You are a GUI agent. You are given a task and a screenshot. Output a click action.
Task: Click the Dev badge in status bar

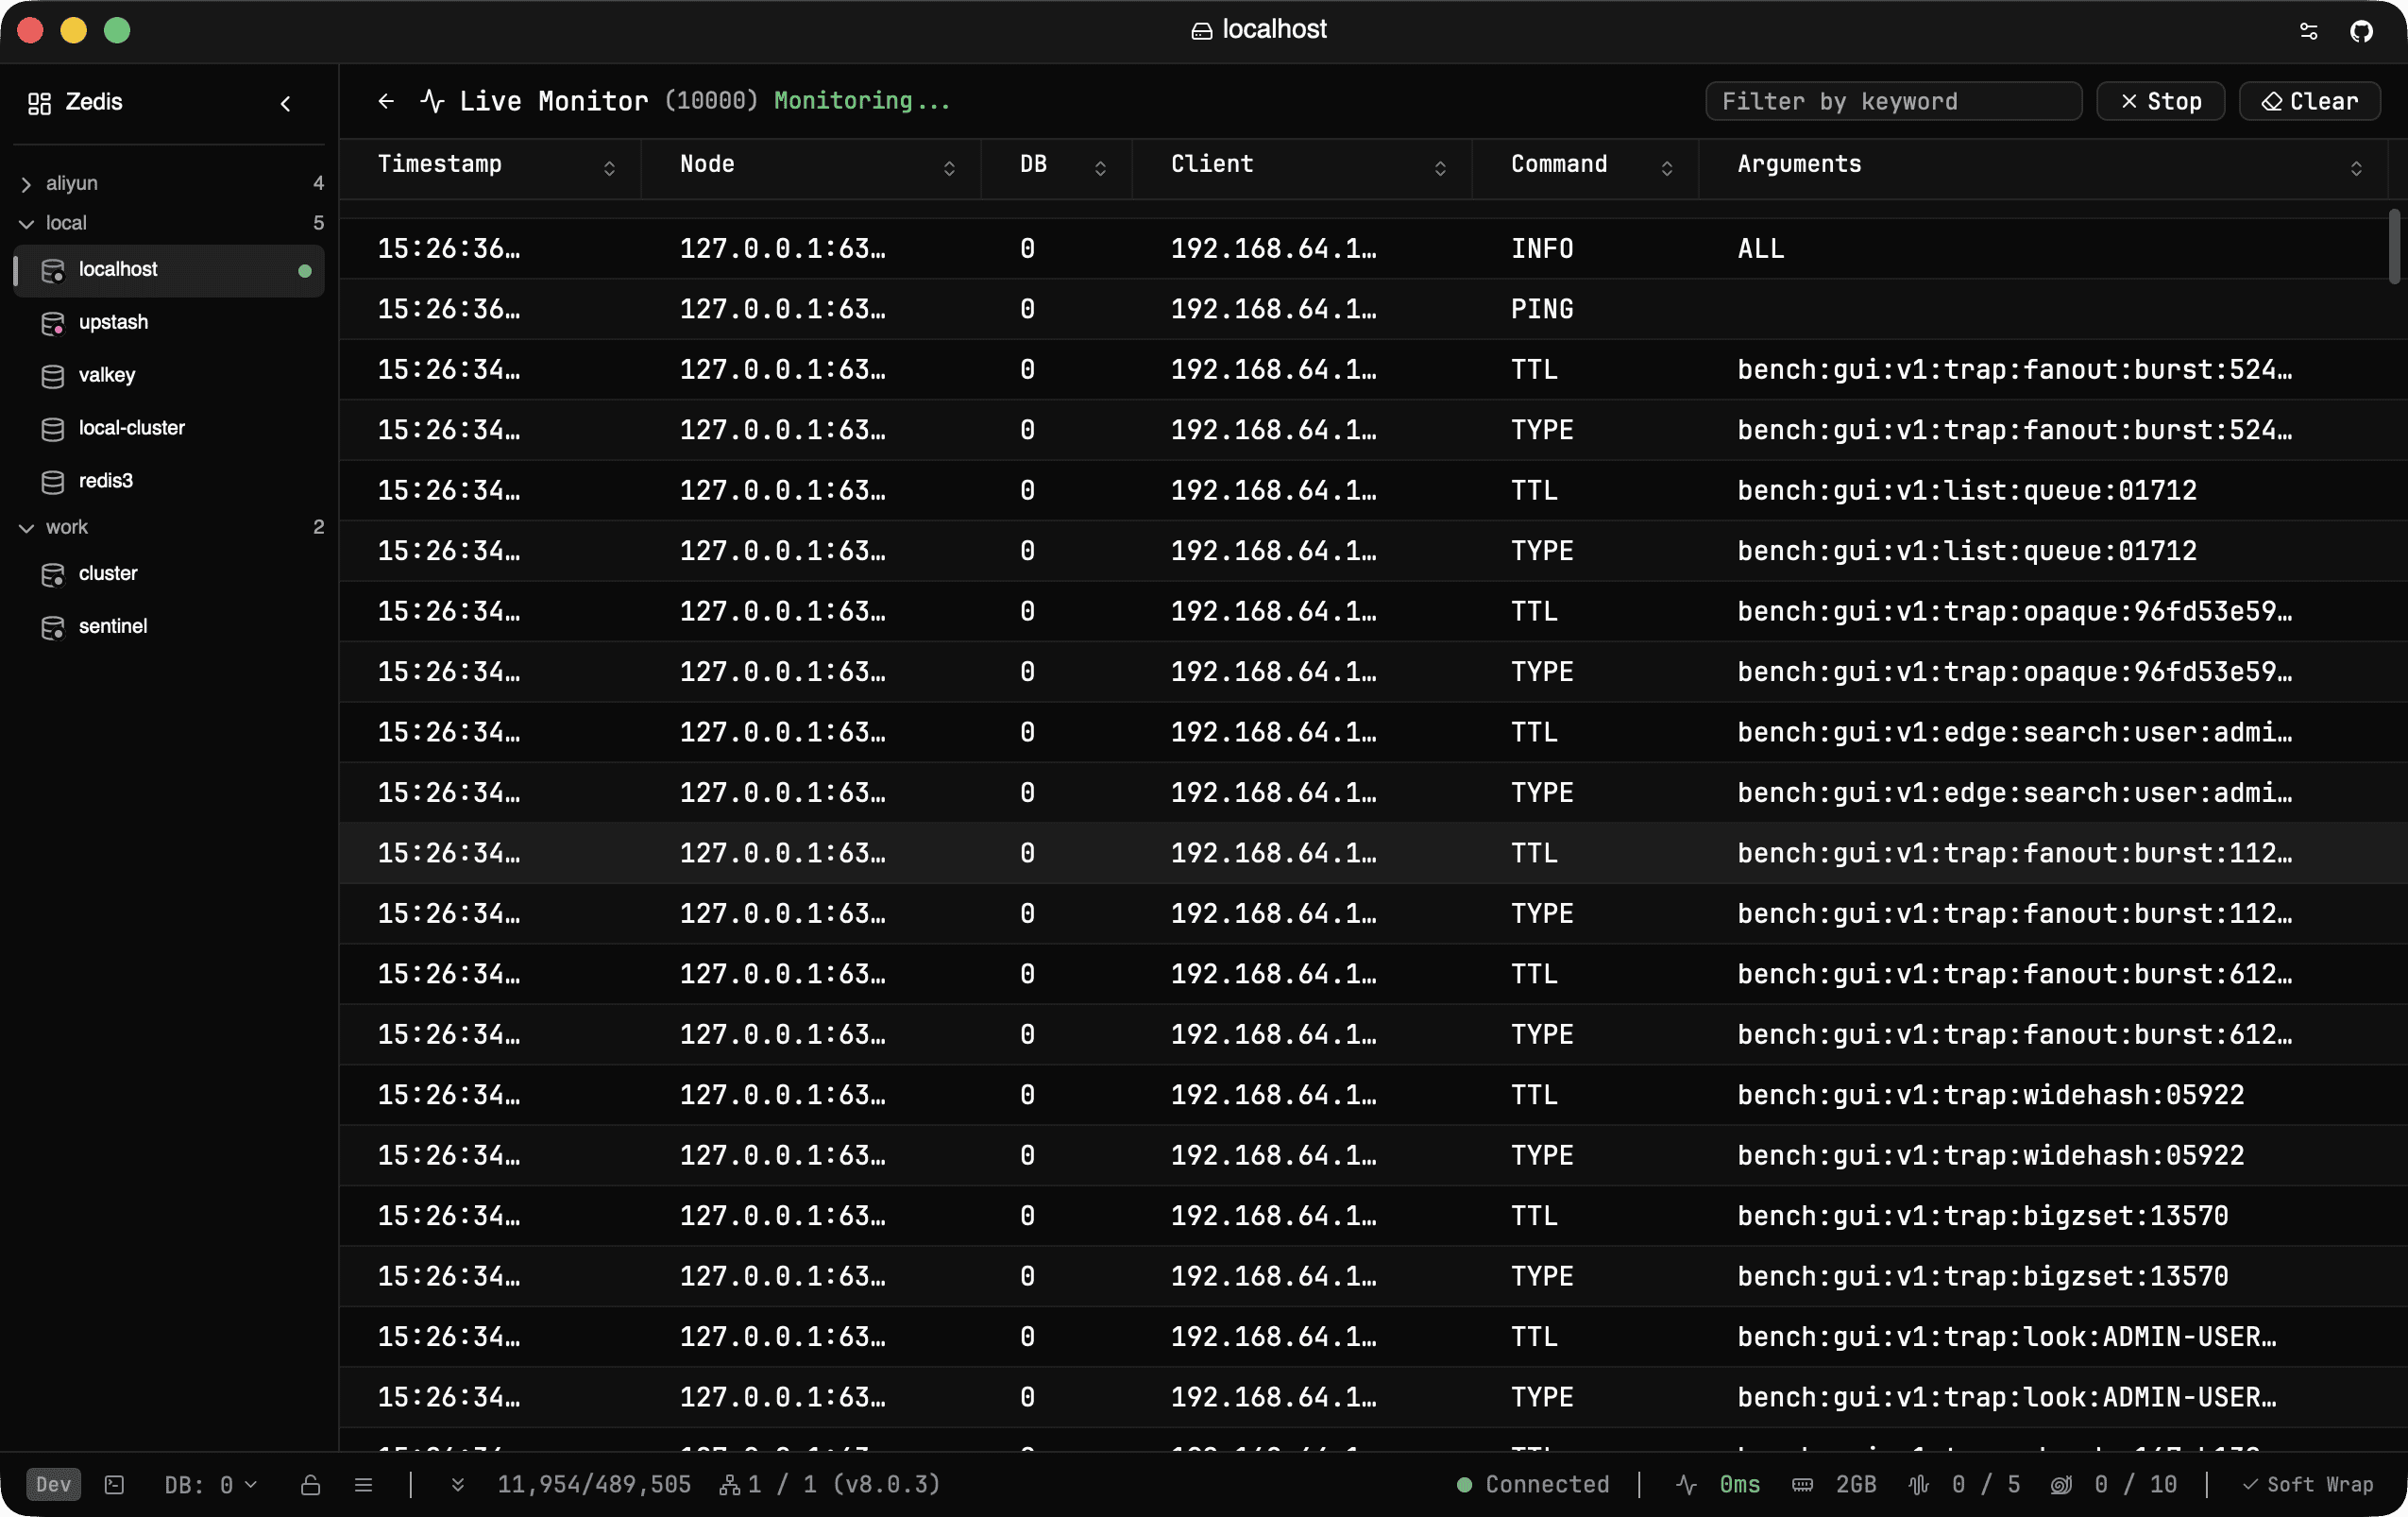tap(54, 1485)
